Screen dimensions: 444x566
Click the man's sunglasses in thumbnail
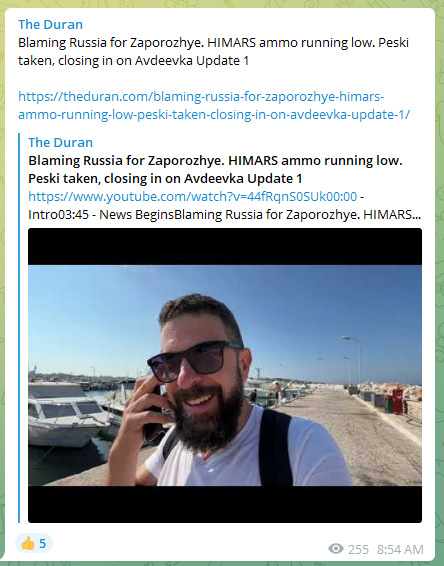tap(194, 361)
